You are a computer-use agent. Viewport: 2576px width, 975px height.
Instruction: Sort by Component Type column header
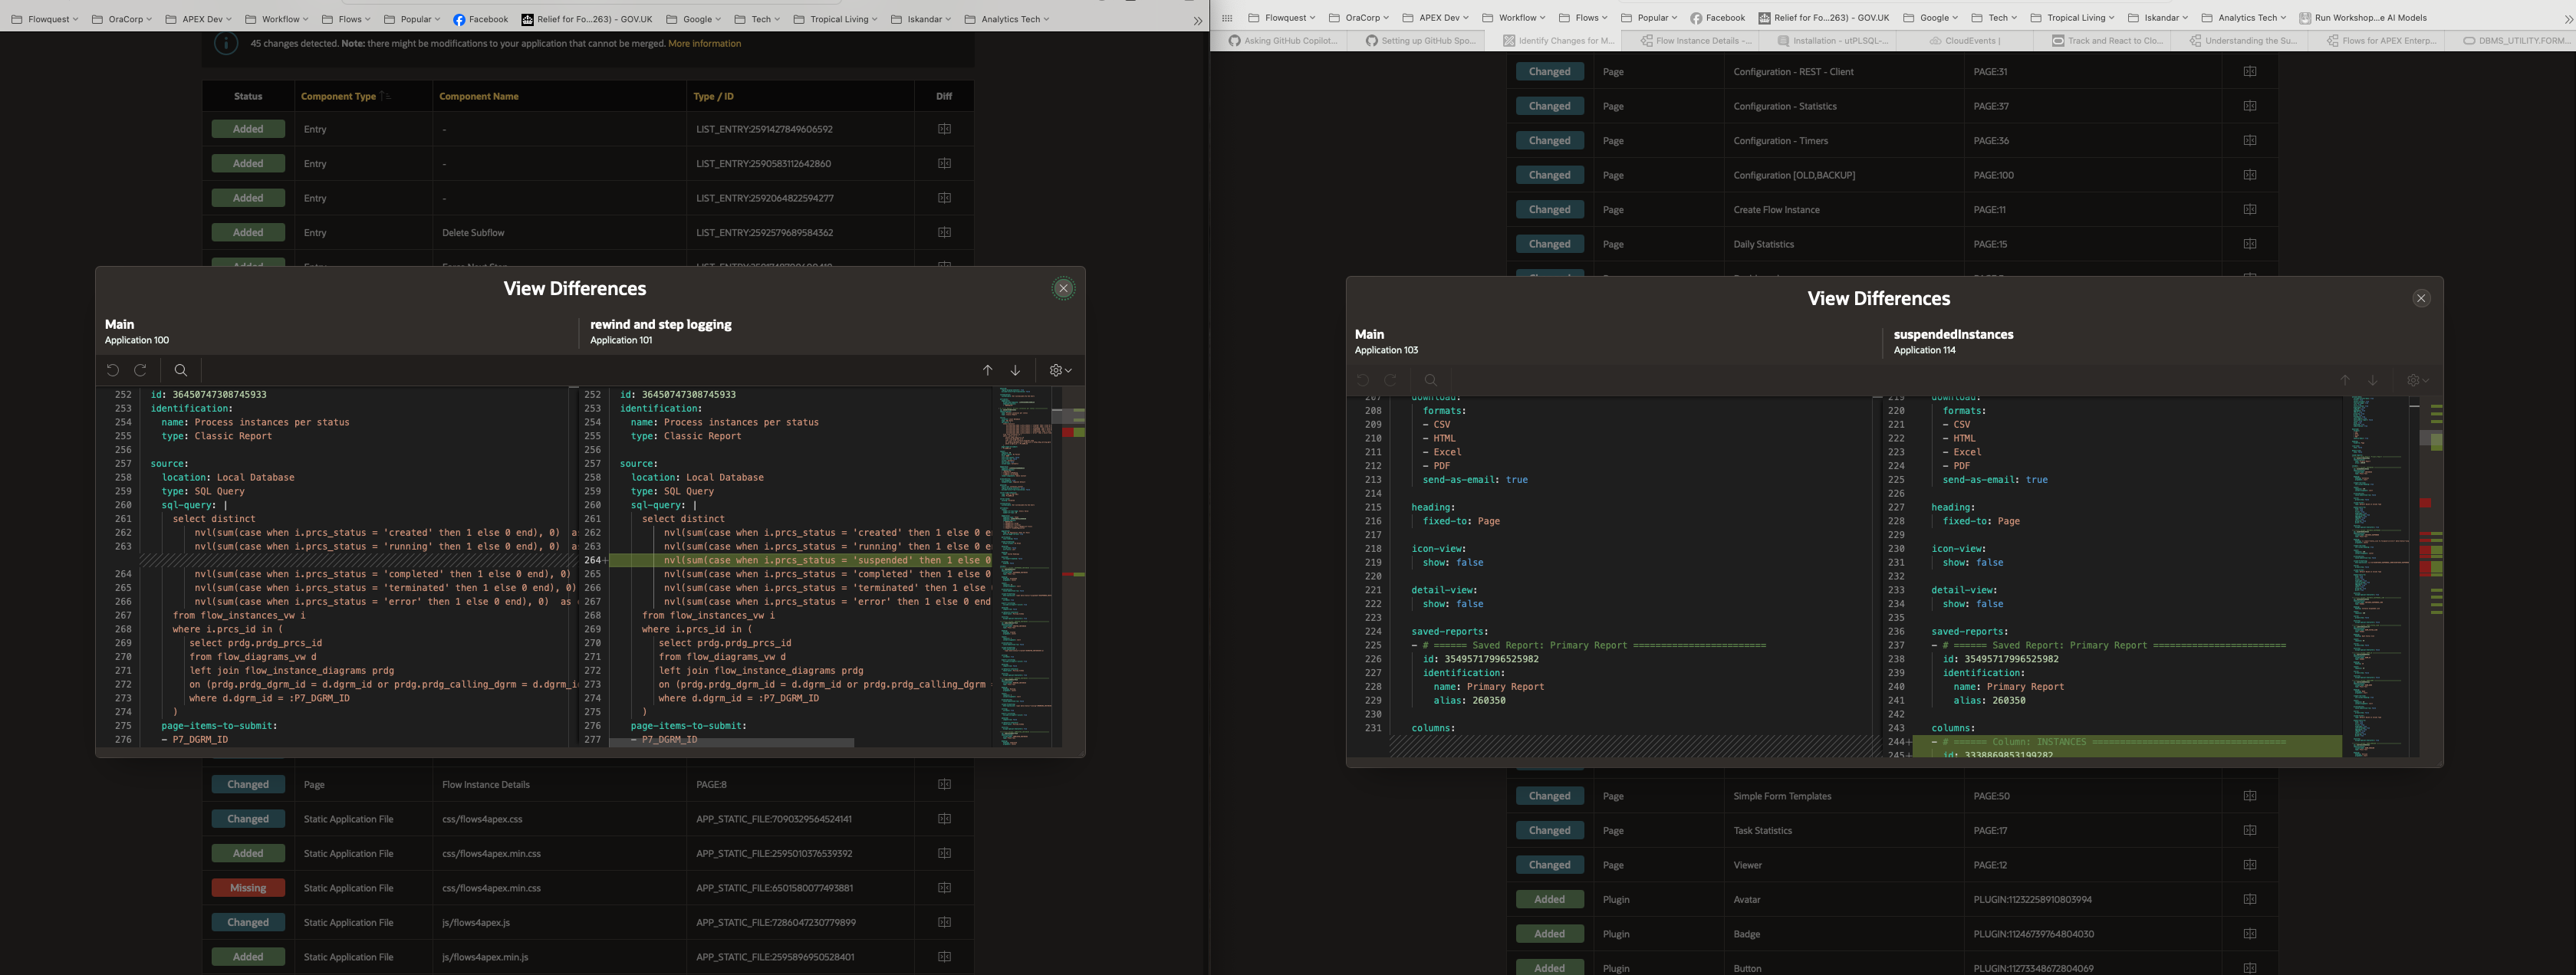pyautogui.click(x=338, y=97)
